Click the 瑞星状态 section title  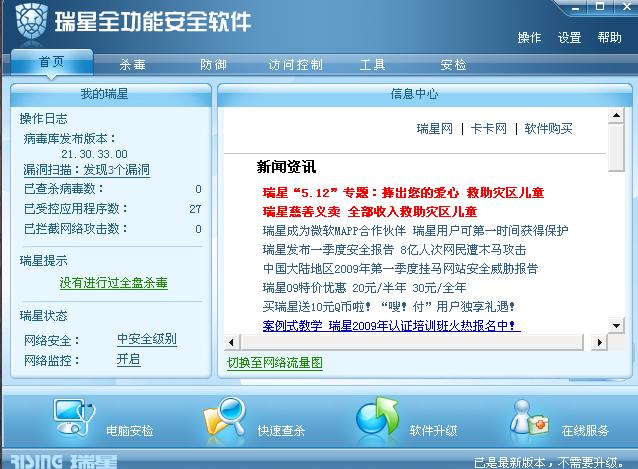coord(44,316)
